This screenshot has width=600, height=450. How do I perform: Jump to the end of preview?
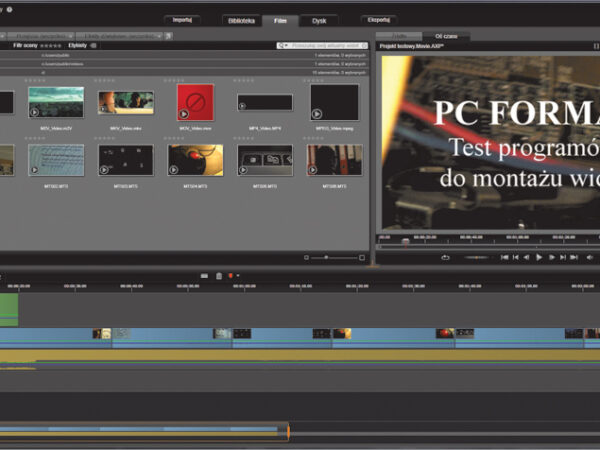pyautogui.click(x=575, y=257)
